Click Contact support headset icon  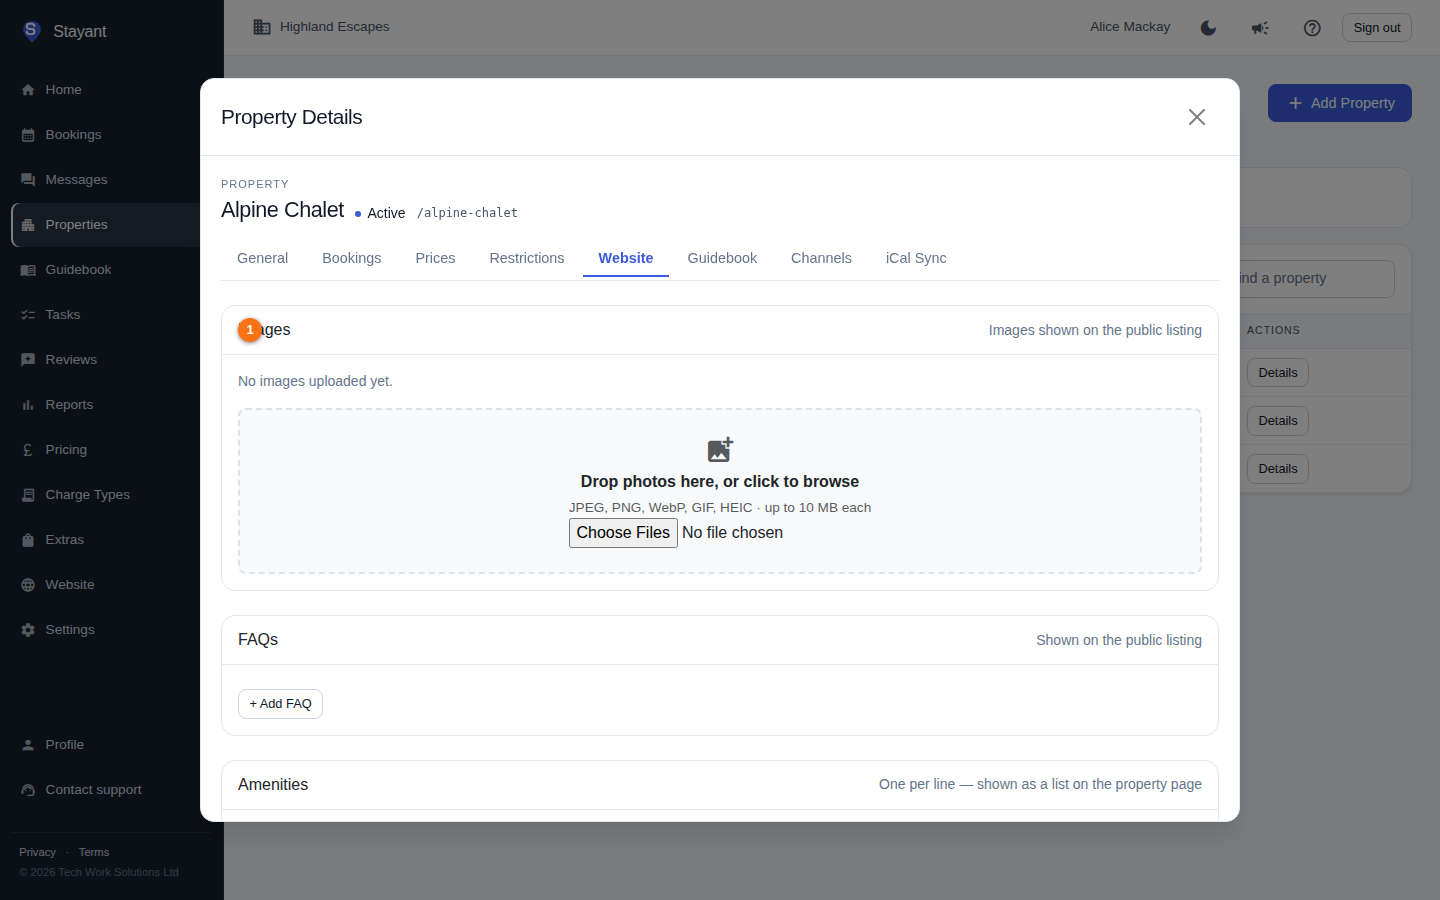click(28, 790)
